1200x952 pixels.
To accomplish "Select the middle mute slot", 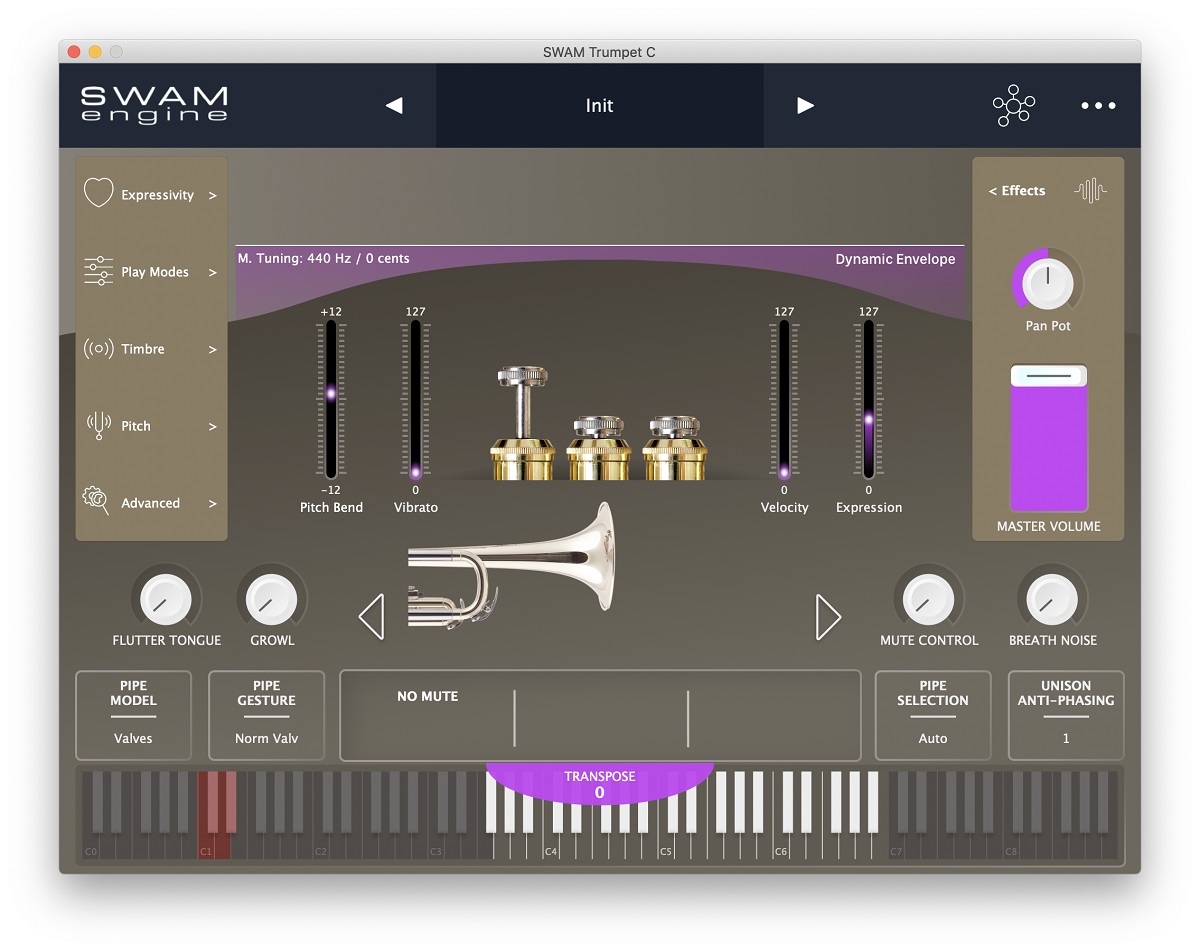I will (601, 717).
